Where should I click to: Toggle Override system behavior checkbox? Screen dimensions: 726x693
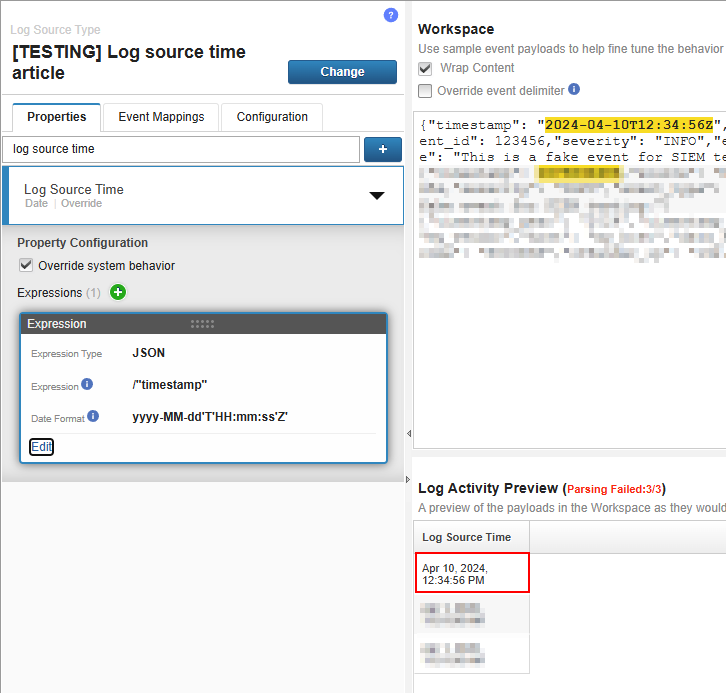click(x=26, y=266)
